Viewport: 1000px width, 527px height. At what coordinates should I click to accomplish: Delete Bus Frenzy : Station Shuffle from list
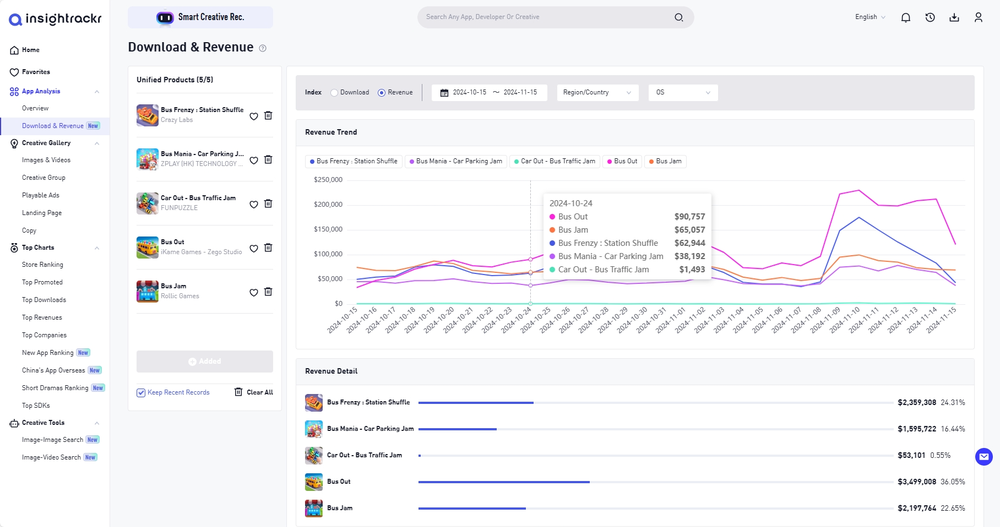click(268, 115)
